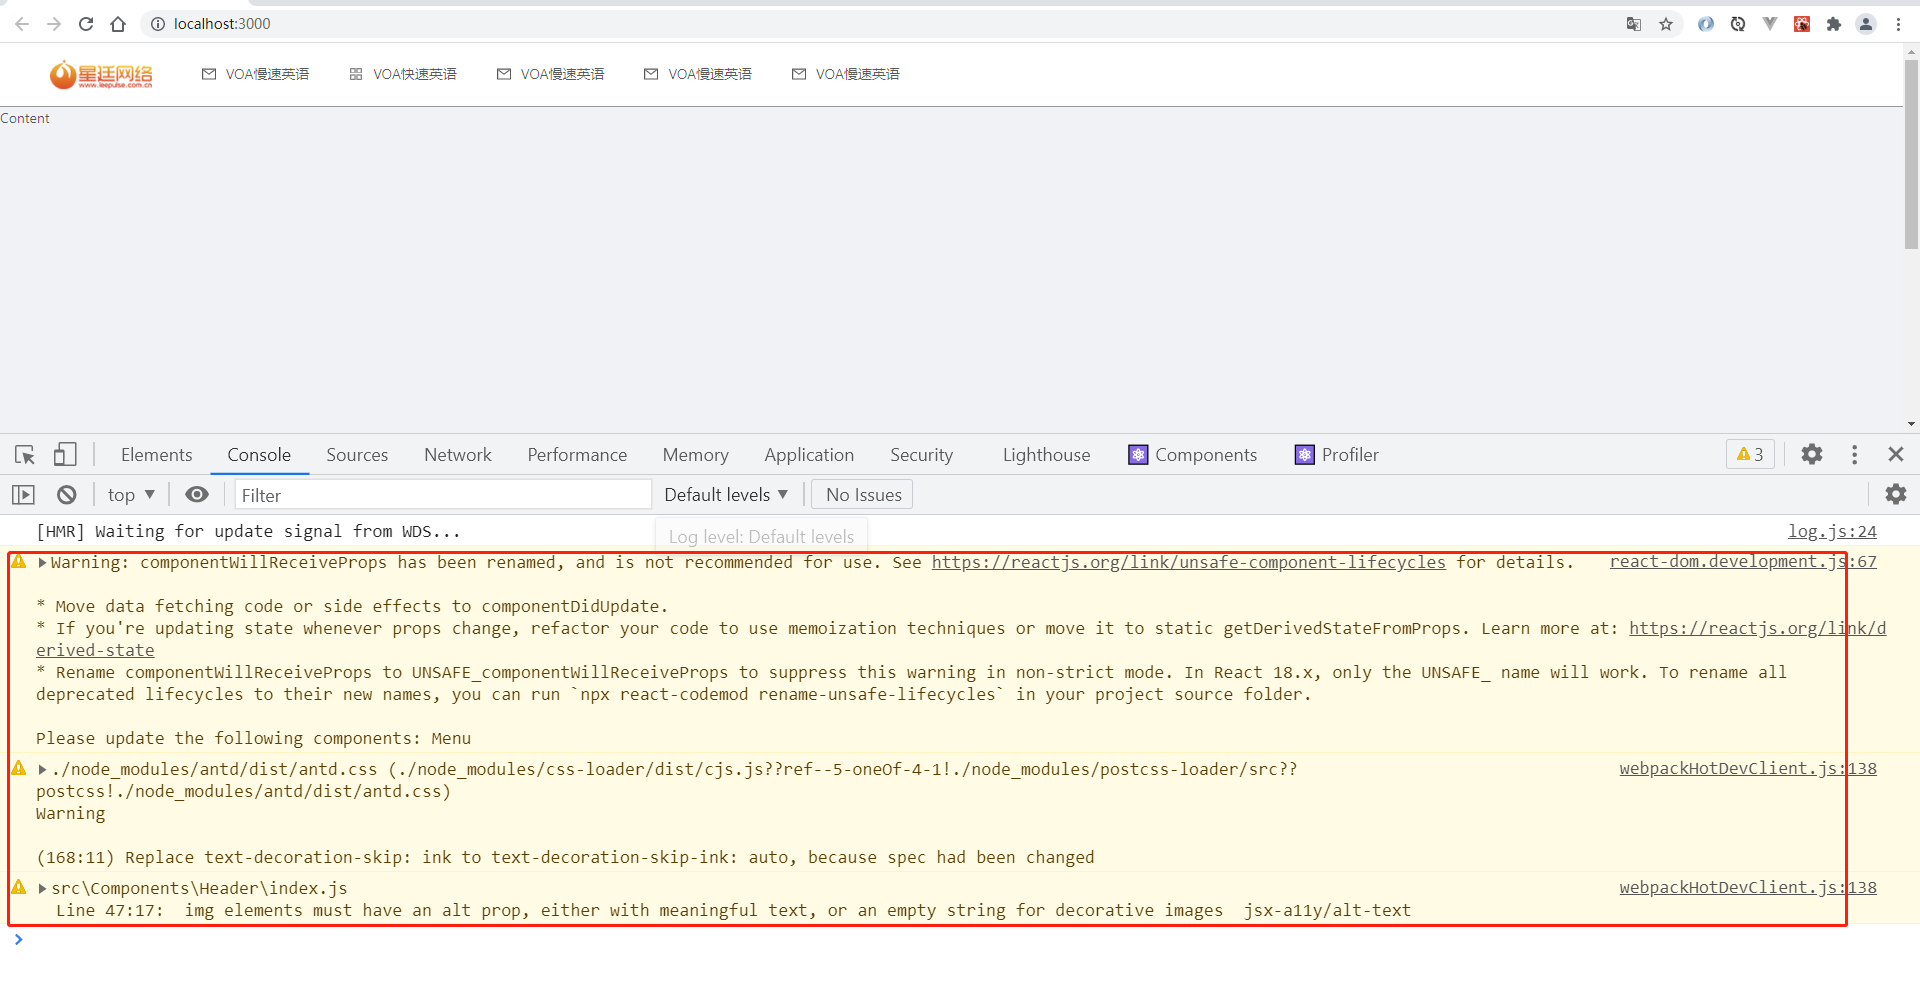Open the React Profiler tab
The image size is (1920, 990).
click(x=1337, y=455)
